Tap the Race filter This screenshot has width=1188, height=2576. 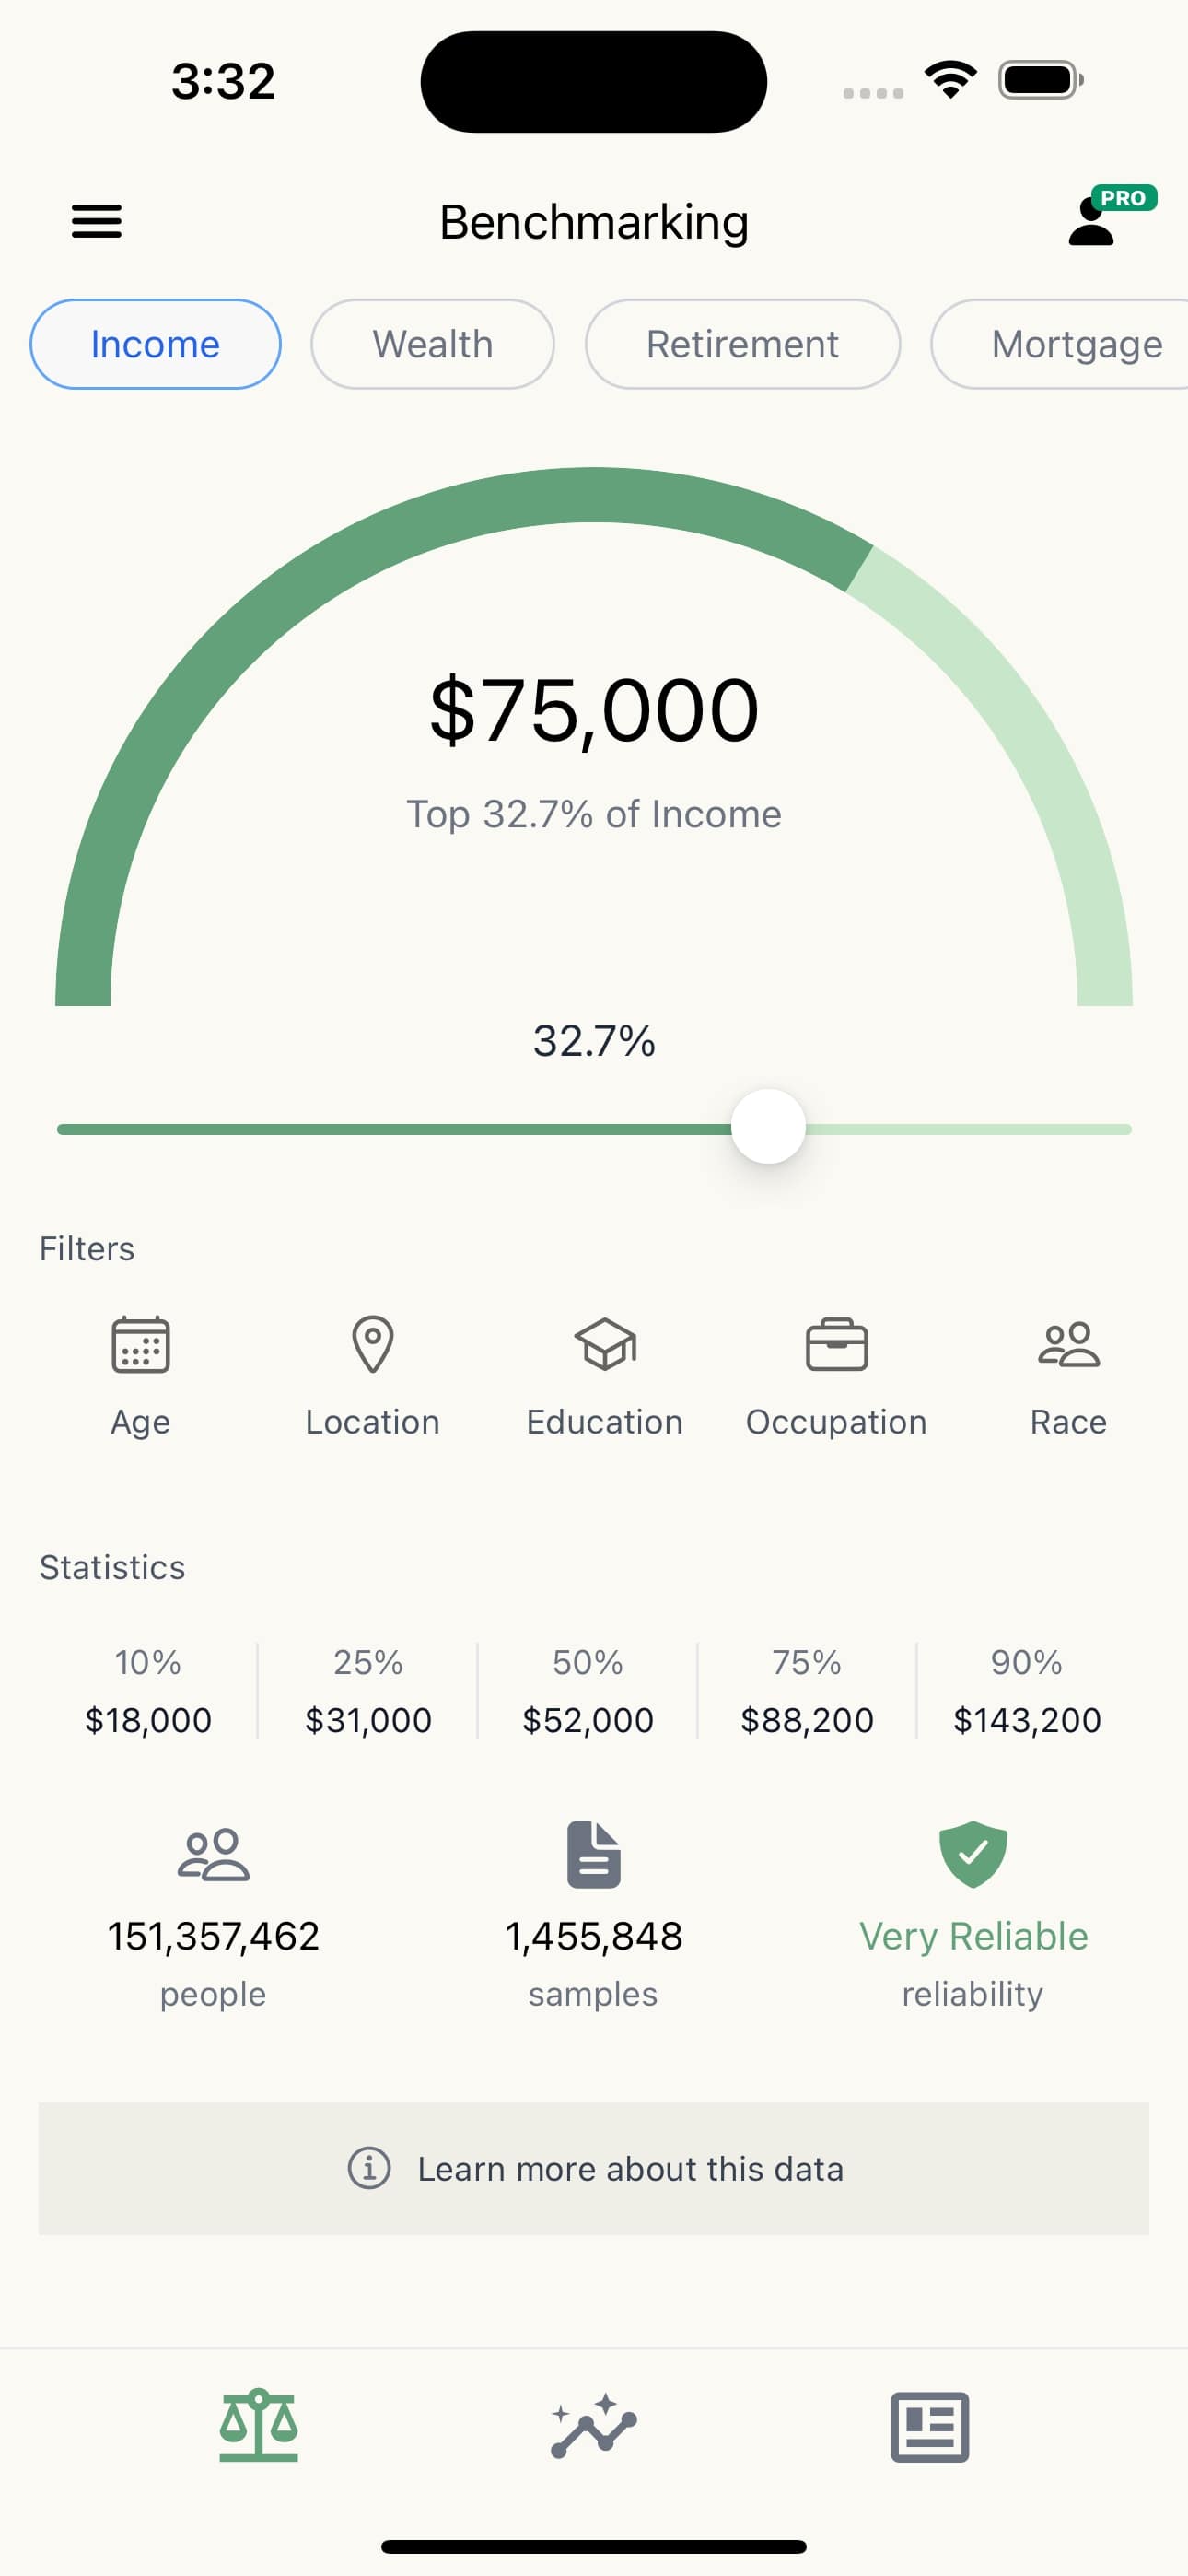click(x=1068, y=1374)
